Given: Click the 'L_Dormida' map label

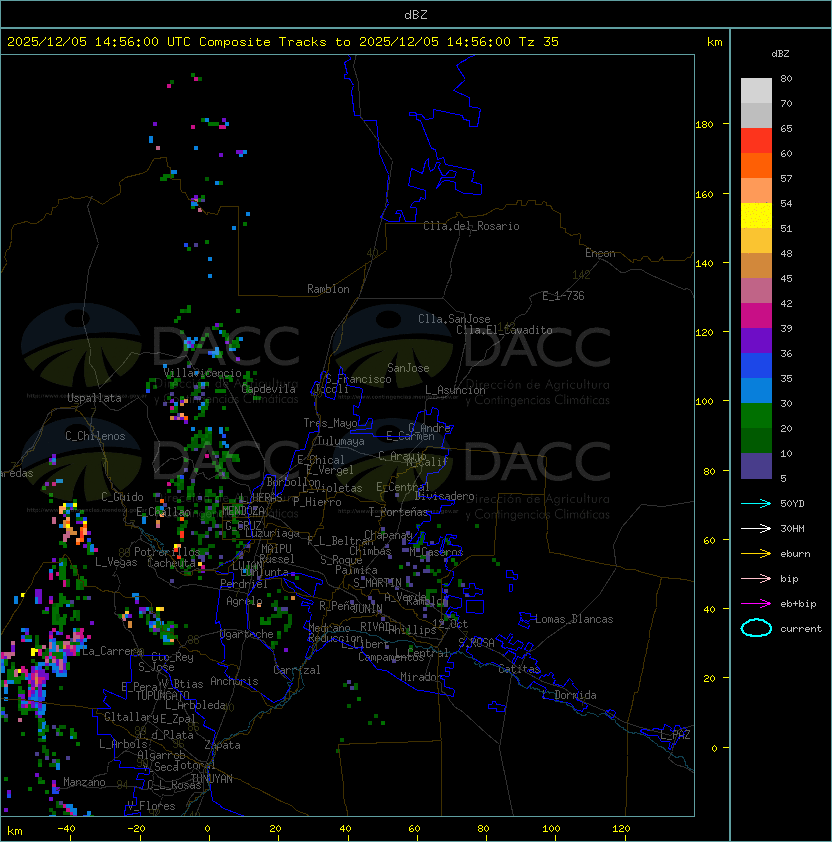Looking at the screenshot, I should pos(569,695).
